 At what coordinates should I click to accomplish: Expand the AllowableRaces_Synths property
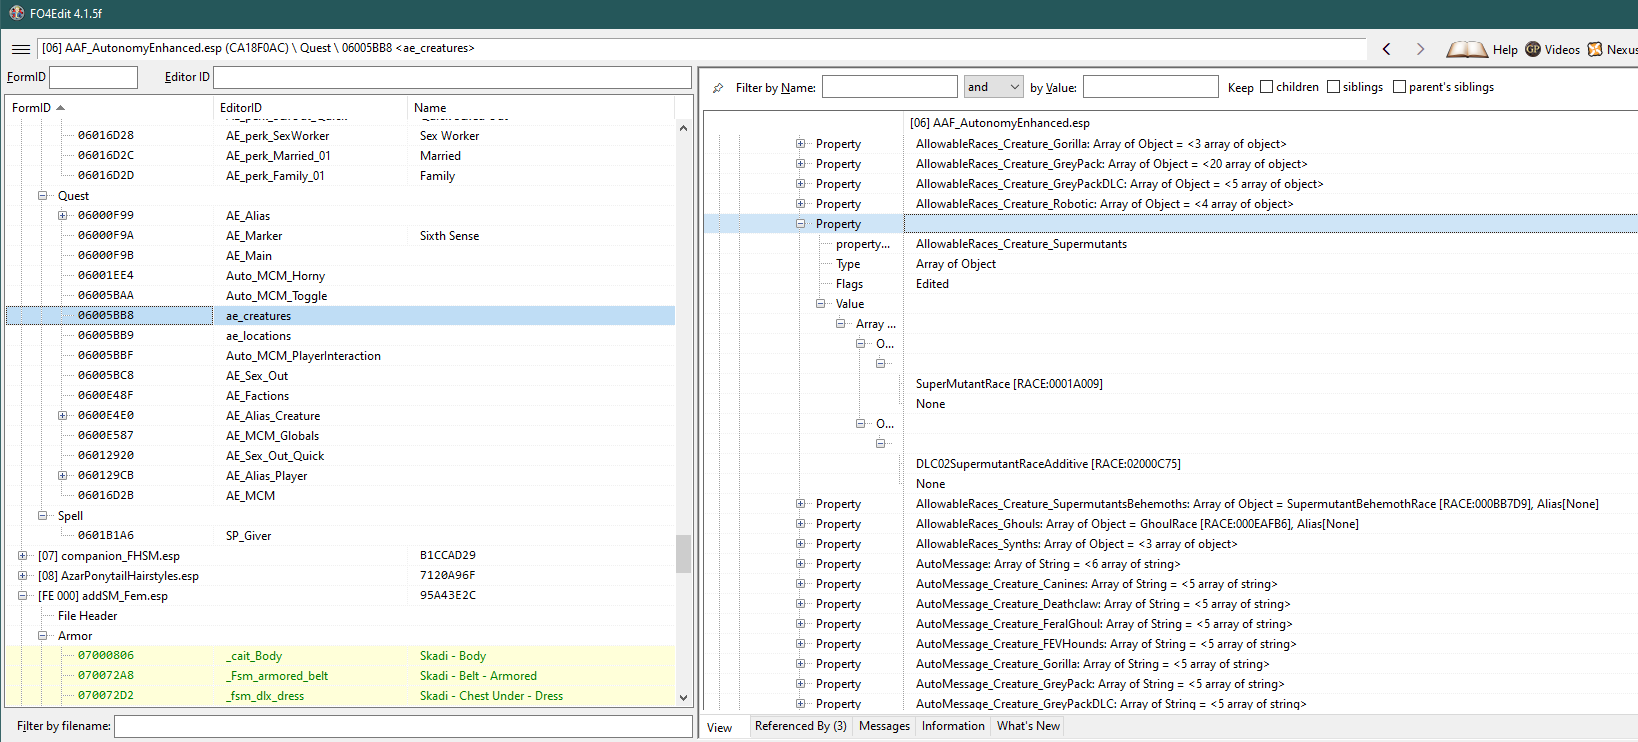(x=800, y=544)
